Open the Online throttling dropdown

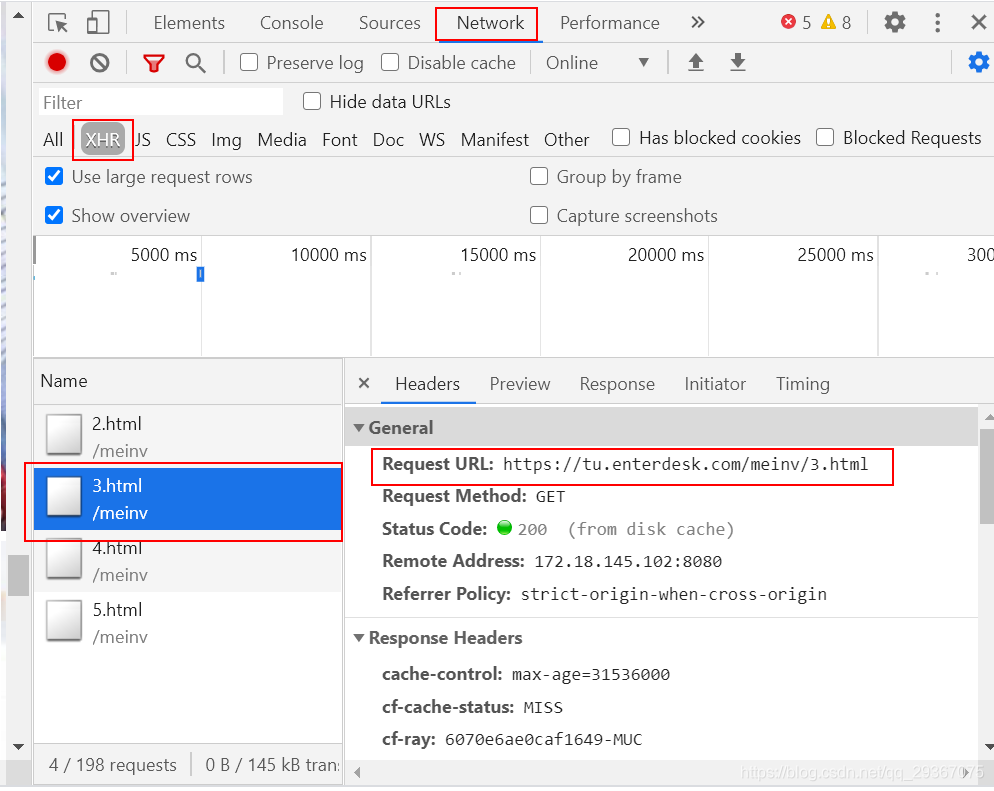pos(597,63)
